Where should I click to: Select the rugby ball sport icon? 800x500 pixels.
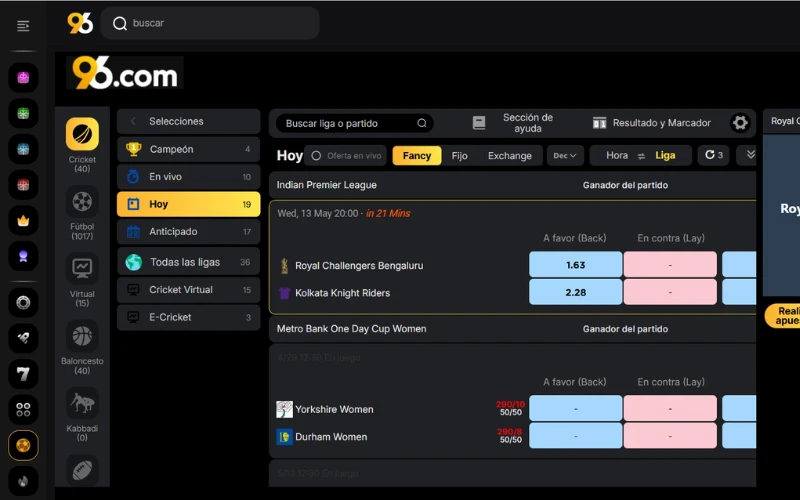point(82,470)
